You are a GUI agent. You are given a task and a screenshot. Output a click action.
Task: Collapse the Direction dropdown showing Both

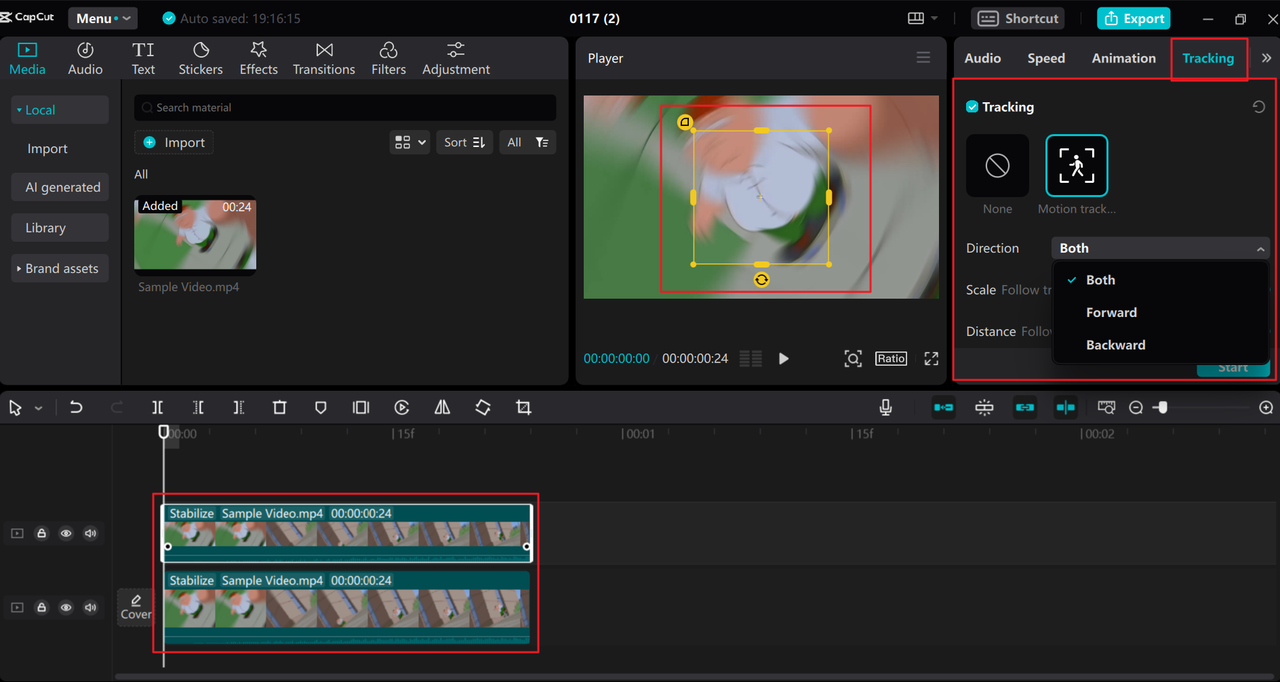tap(1161, 248)
